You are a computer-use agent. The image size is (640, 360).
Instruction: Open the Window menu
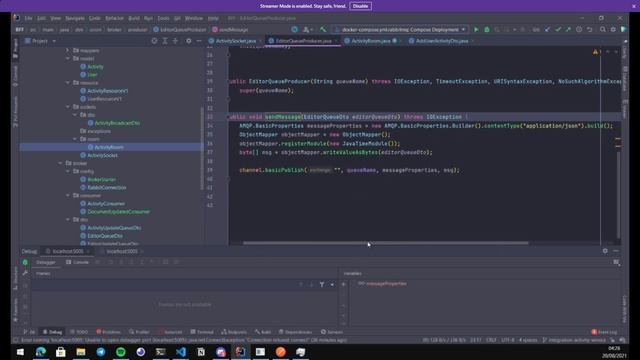coord(193,18)
